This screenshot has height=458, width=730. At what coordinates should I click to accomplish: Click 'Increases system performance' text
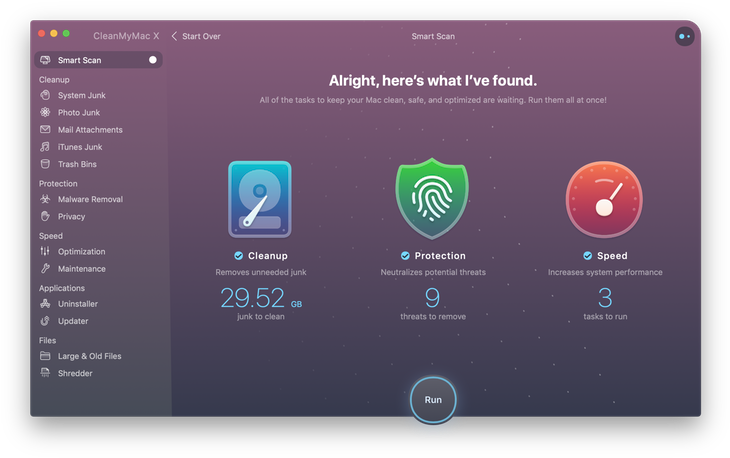(x=605, y=272)
